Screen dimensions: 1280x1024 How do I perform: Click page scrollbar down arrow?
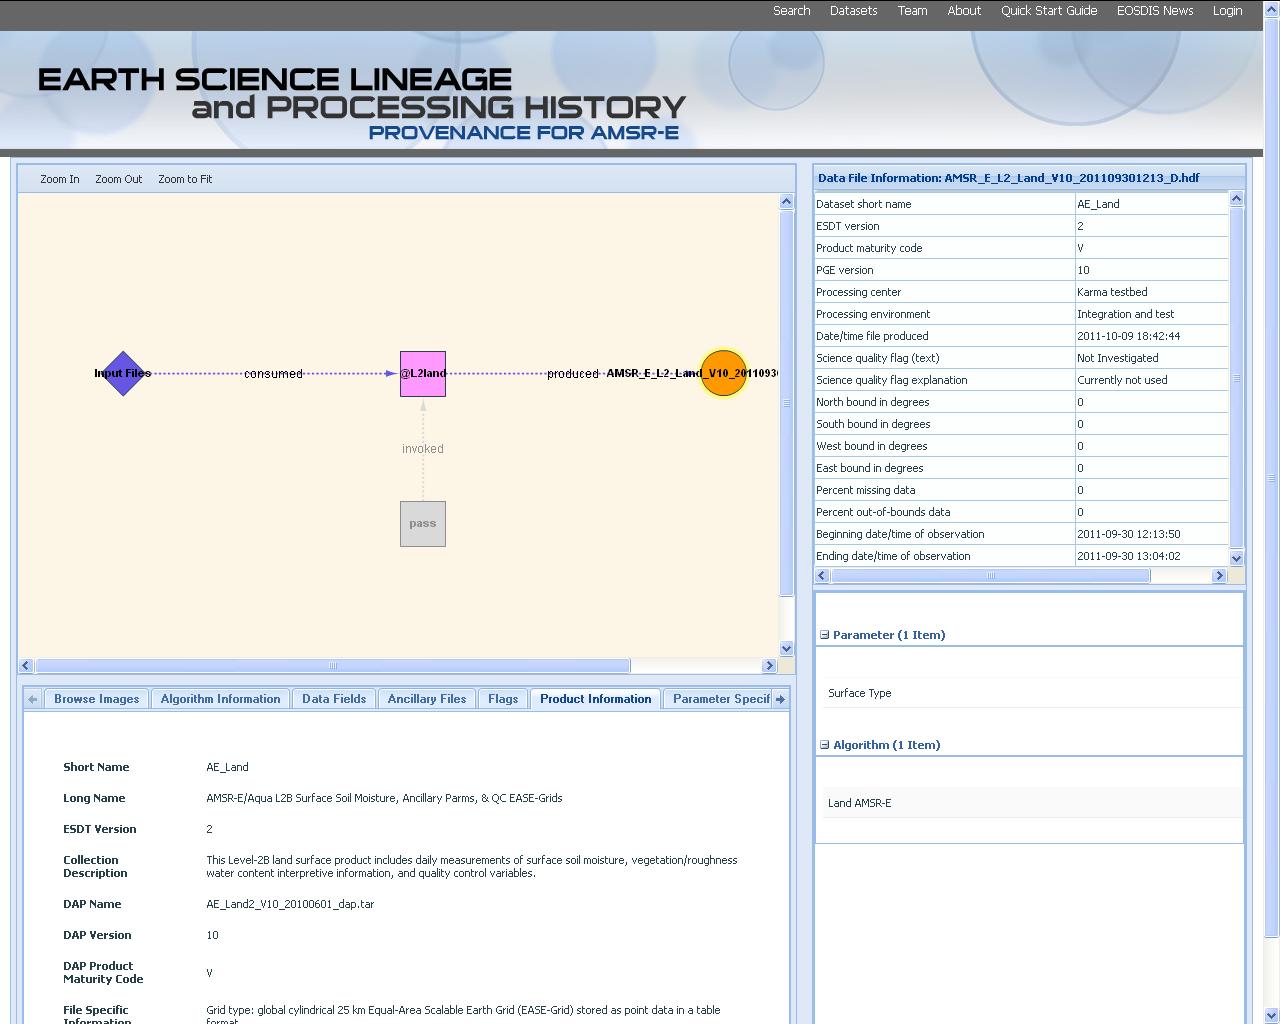pyautogui.click(x=1272, y=1016)
